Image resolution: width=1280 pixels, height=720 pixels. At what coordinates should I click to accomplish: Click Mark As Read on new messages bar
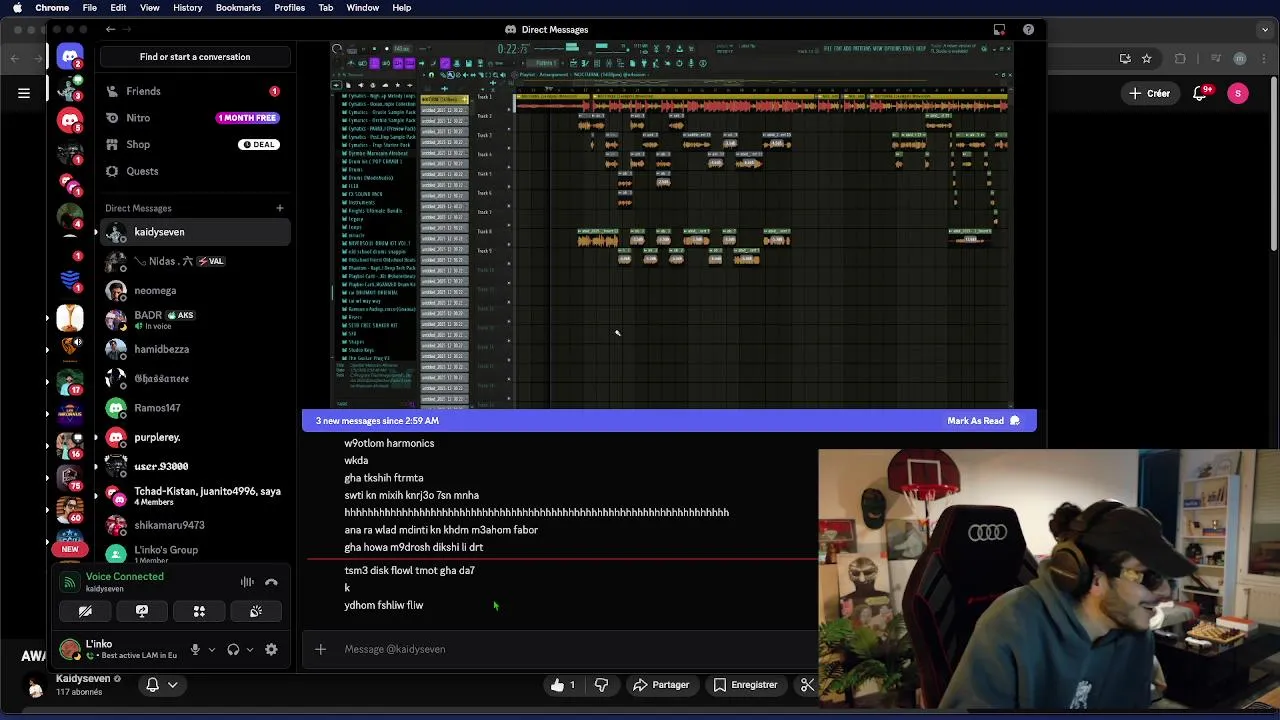point(983,421)
